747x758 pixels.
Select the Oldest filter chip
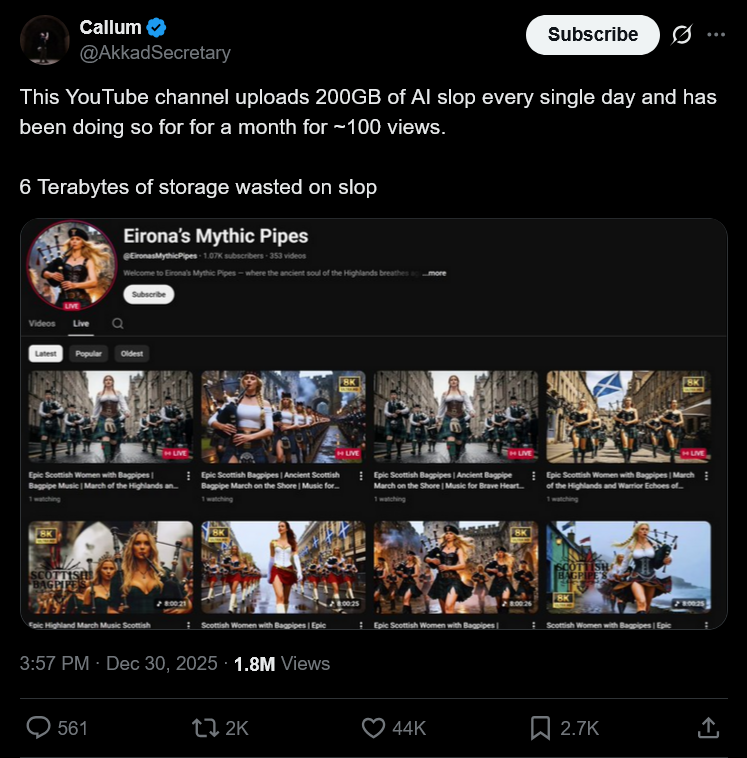(x=132, y=353)
